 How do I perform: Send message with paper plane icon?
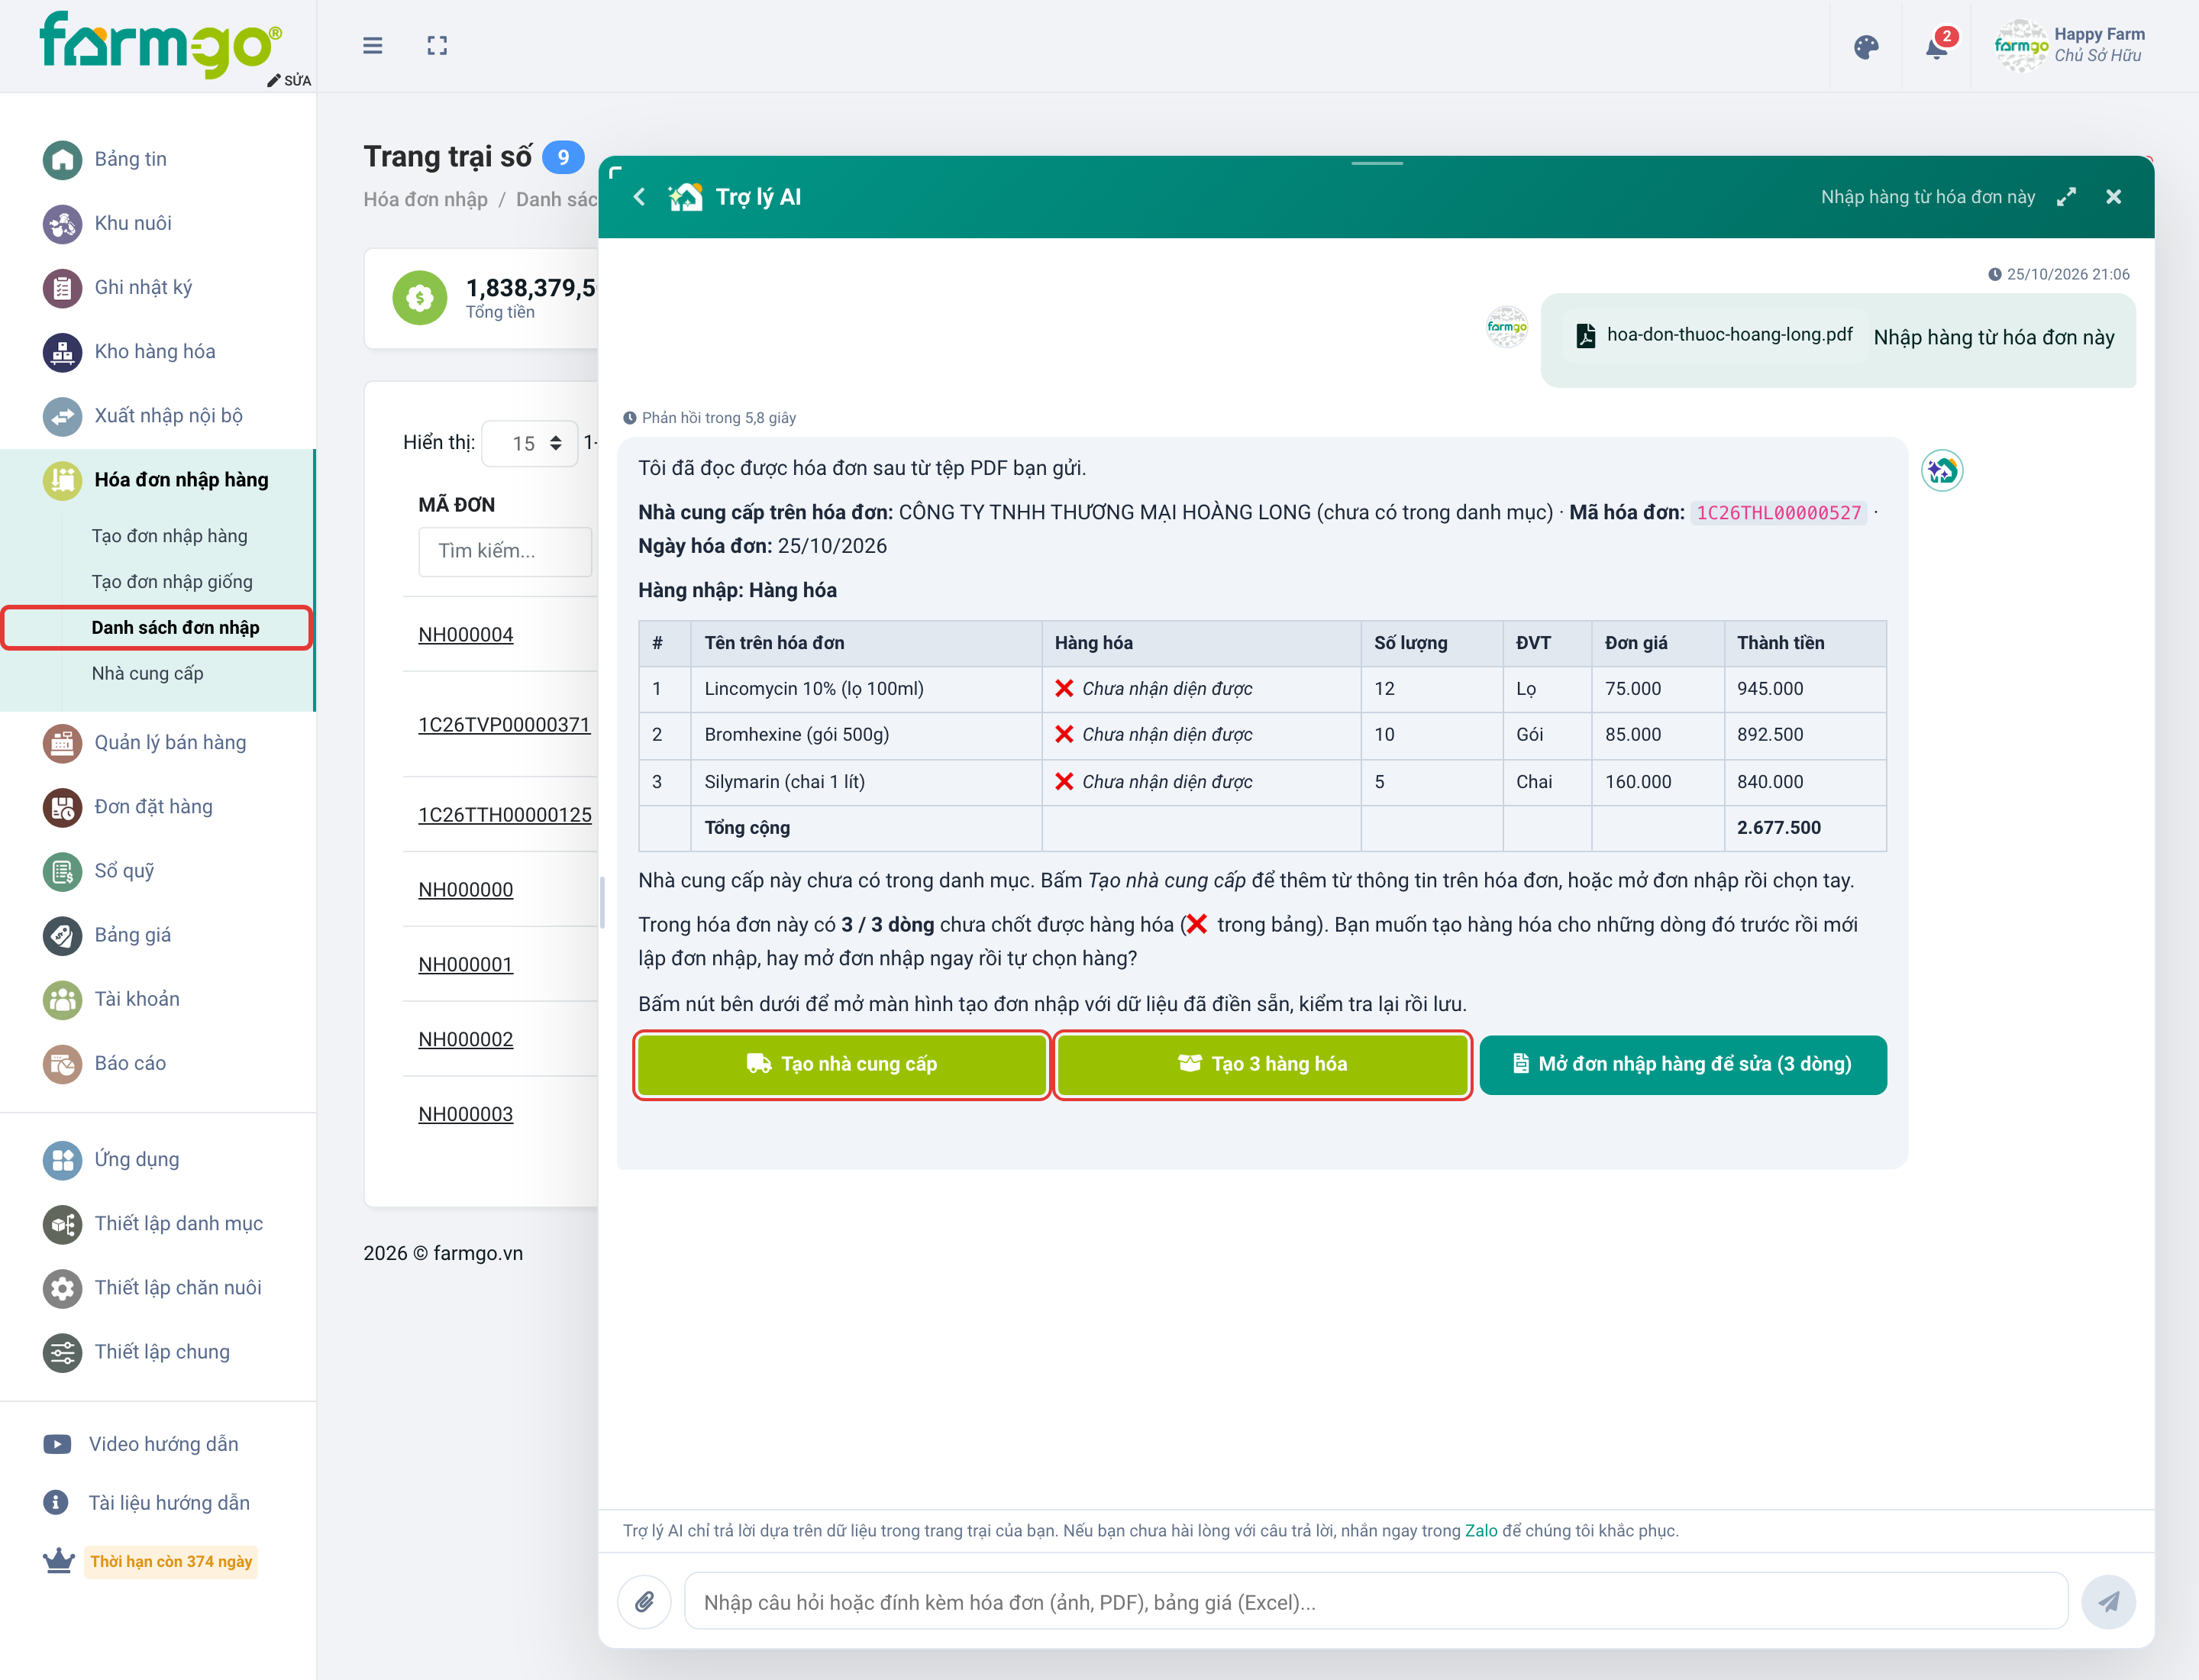[x=2108, y=1602]
